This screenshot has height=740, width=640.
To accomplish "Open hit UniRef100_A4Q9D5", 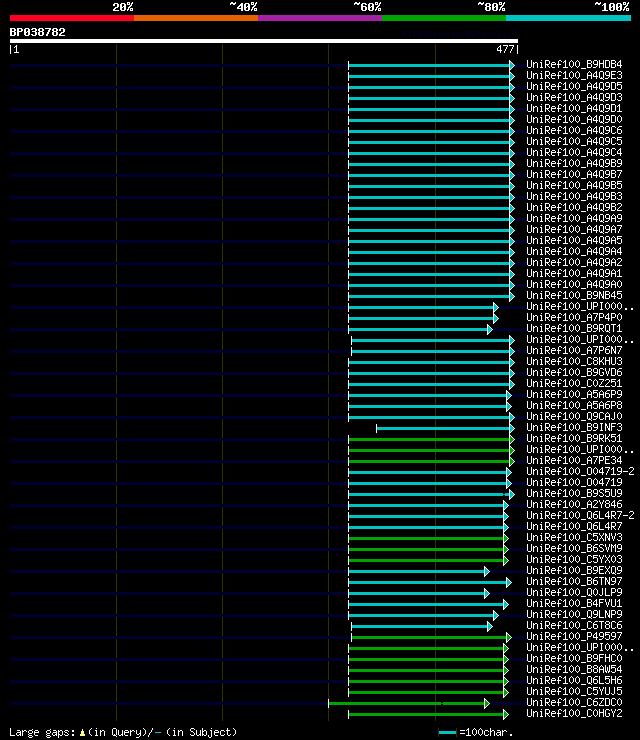I will [574, 86].
